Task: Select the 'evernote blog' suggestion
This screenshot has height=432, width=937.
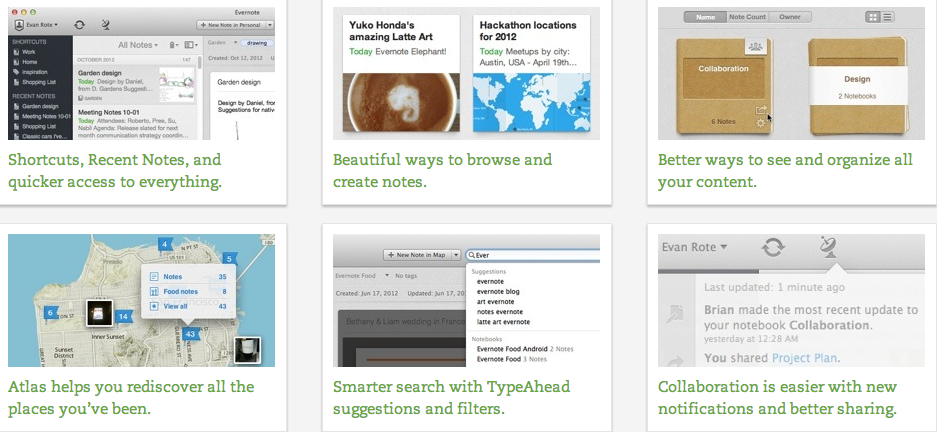Action: 498,292
